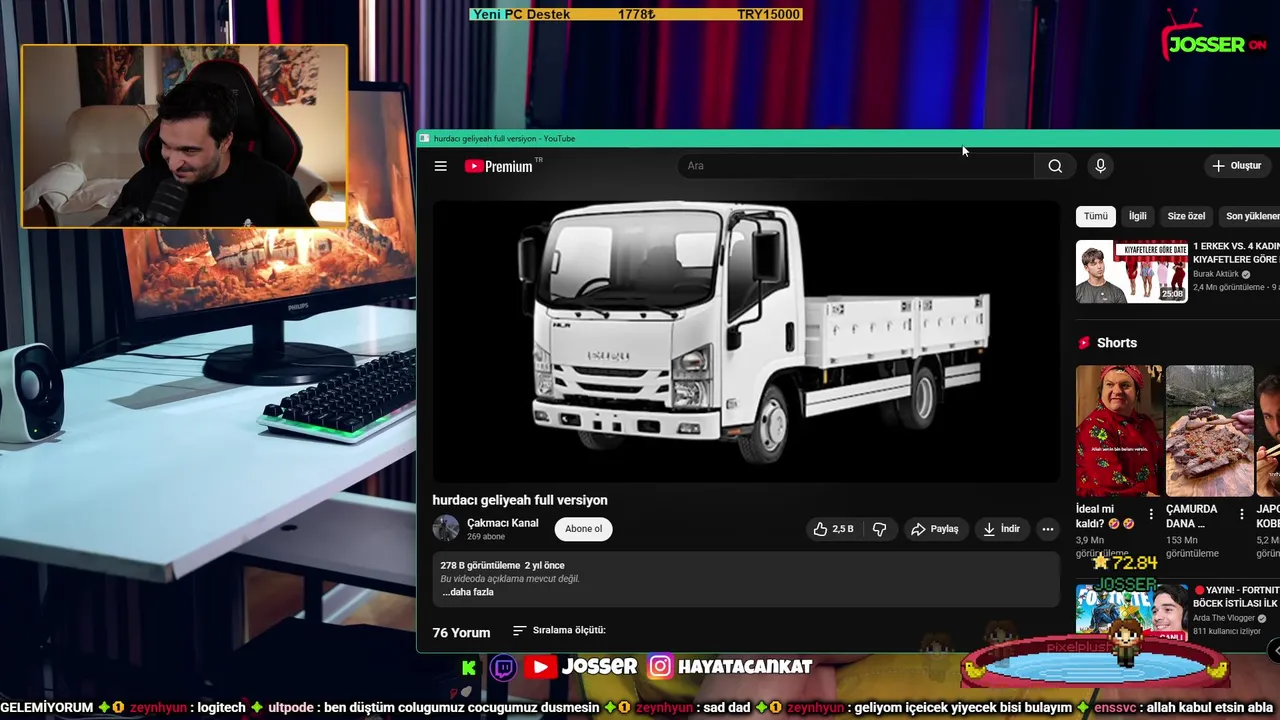Click the Instagram icon in overlay bar
Screen dimensions: 1280x720
point(660,666)
